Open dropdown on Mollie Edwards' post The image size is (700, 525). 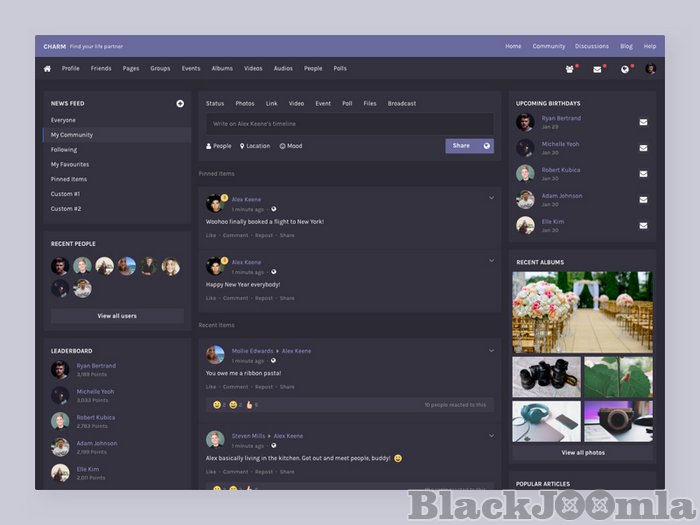tap(491, 350)
